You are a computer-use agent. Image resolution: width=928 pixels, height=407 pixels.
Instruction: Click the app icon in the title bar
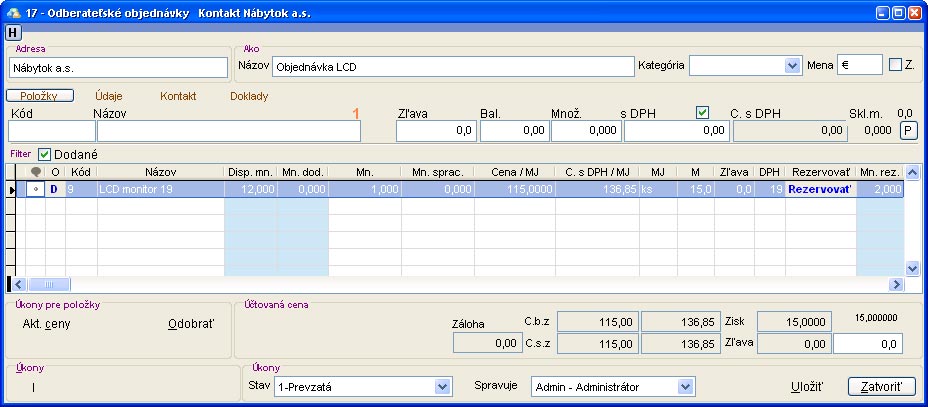click(x=13, y=11)
